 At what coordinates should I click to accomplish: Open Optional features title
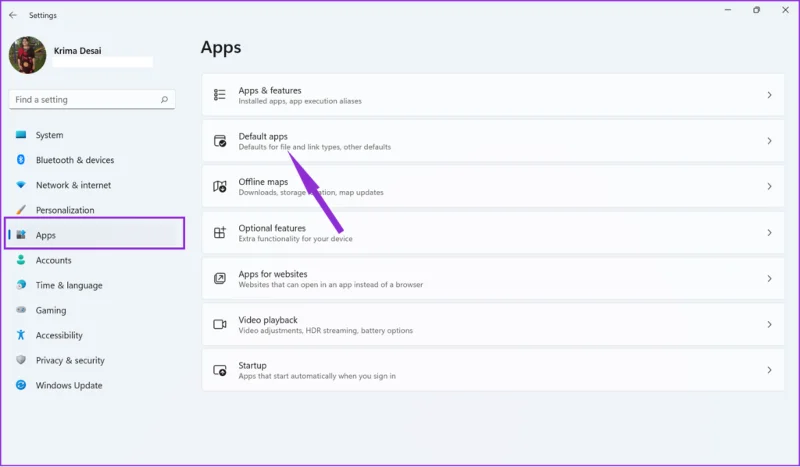(272, 228)
